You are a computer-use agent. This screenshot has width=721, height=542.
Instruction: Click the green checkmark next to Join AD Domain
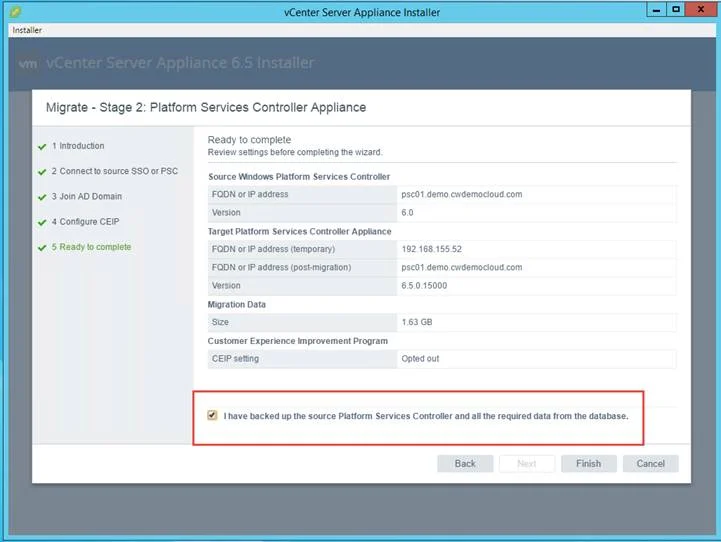(x=42, y=197)
